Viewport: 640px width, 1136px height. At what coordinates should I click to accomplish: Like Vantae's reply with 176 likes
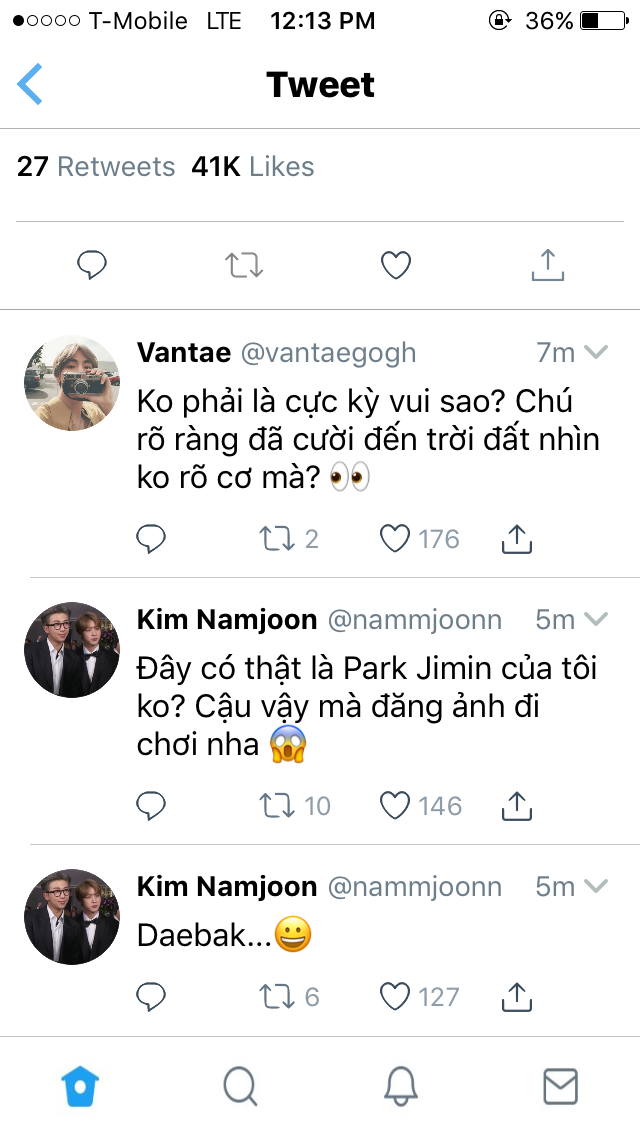click(x=396, y=539)
